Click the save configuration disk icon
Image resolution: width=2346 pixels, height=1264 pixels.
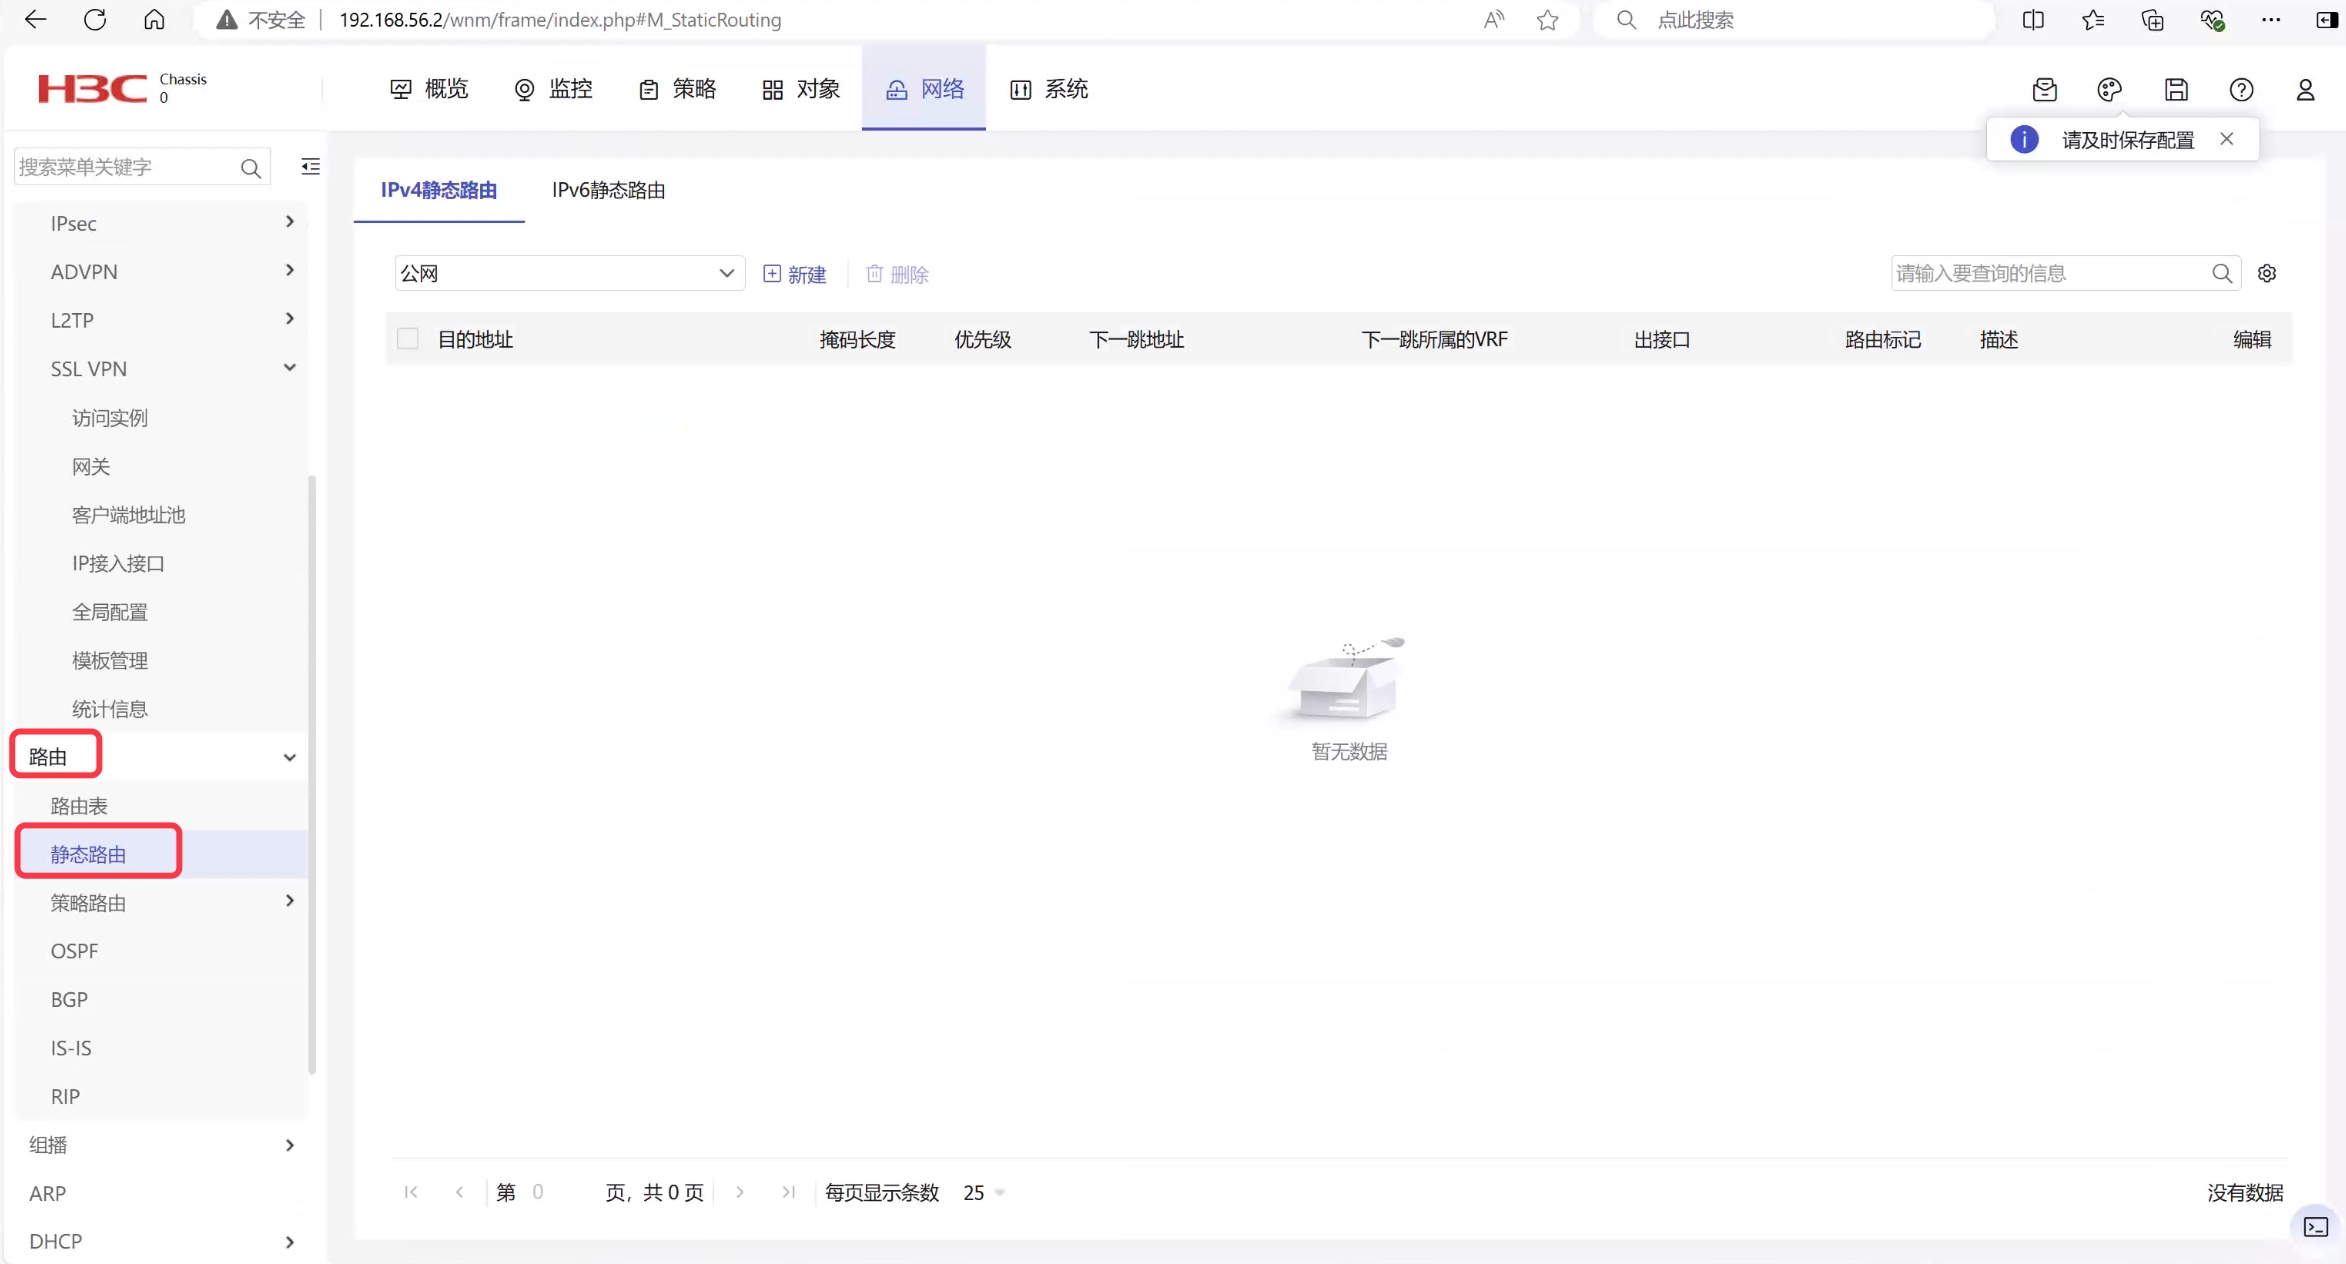coord(2176,90)
